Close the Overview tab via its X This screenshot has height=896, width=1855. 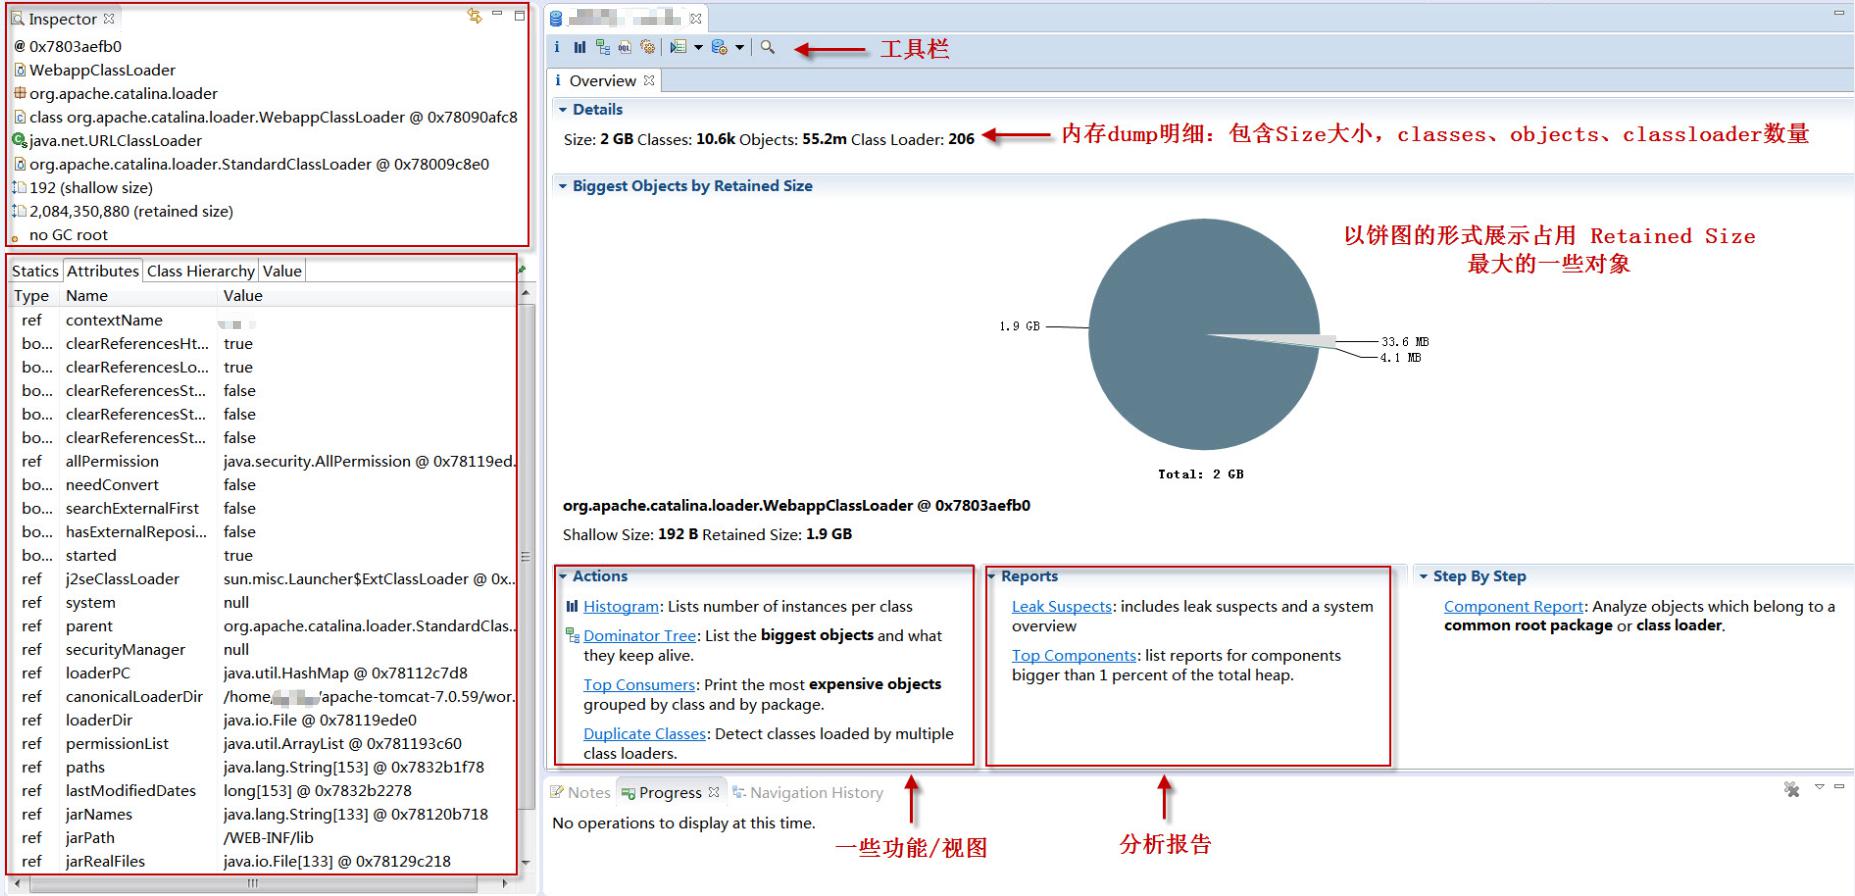[649, 80]
